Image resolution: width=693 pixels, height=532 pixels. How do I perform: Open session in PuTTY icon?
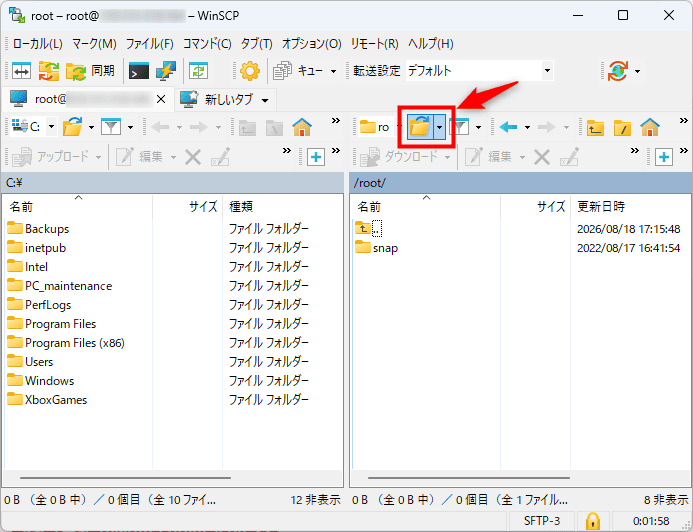(x=166, y=71)
